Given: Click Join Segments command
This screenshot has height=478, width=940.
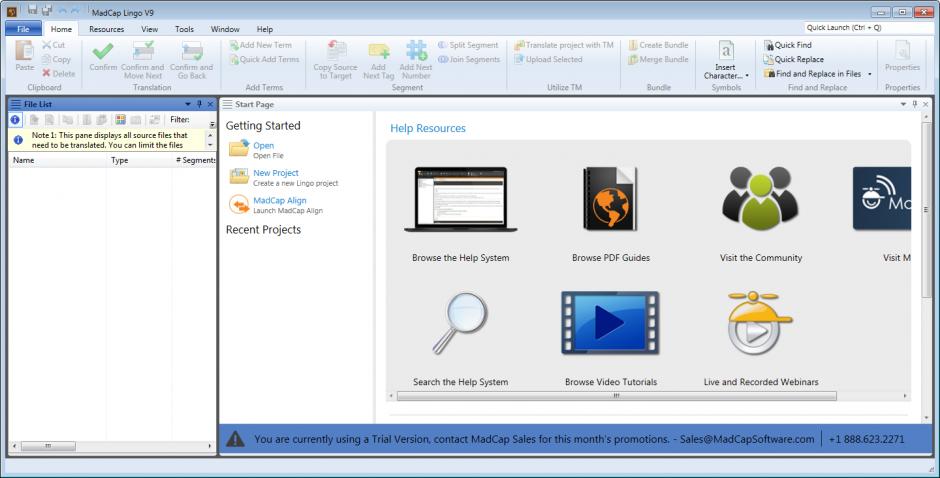Looking at the screenshot, I should point(469,59).
